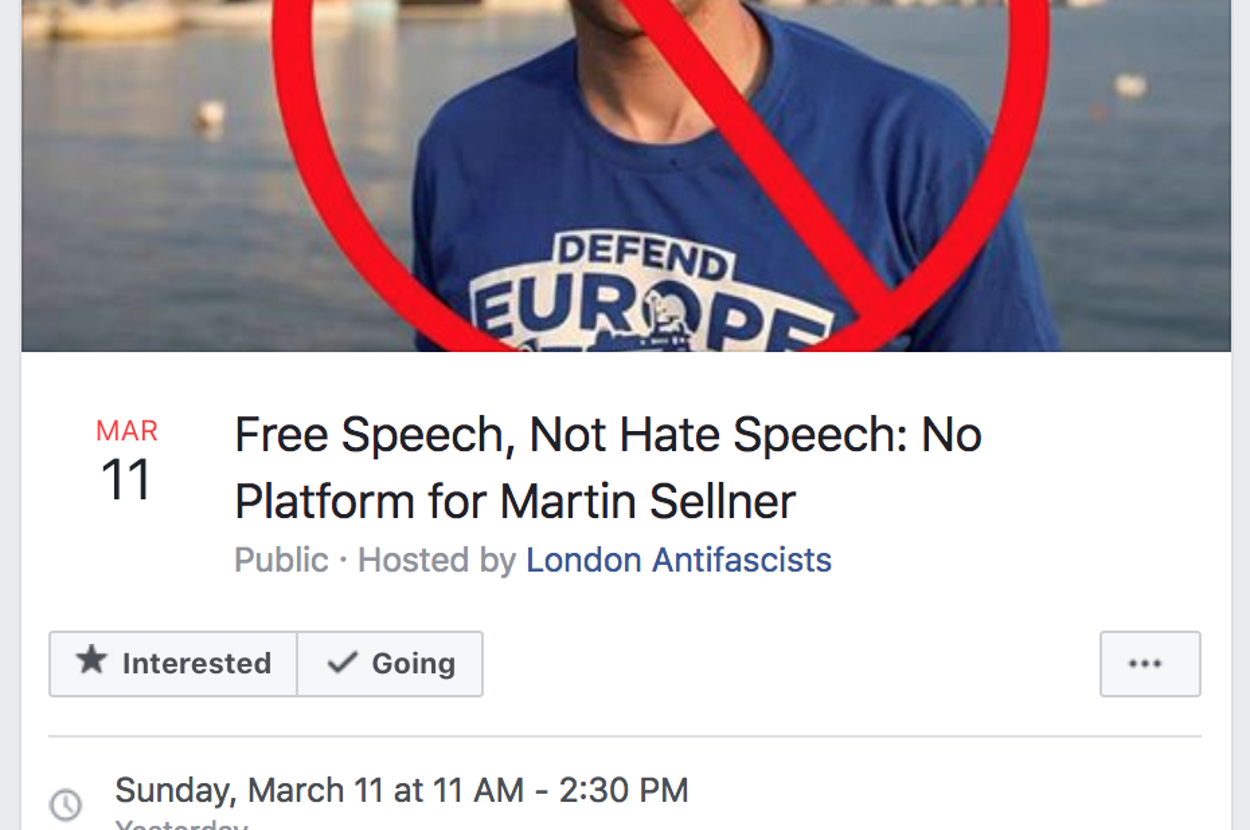Click the clock icon beside event time

point(66,804)
